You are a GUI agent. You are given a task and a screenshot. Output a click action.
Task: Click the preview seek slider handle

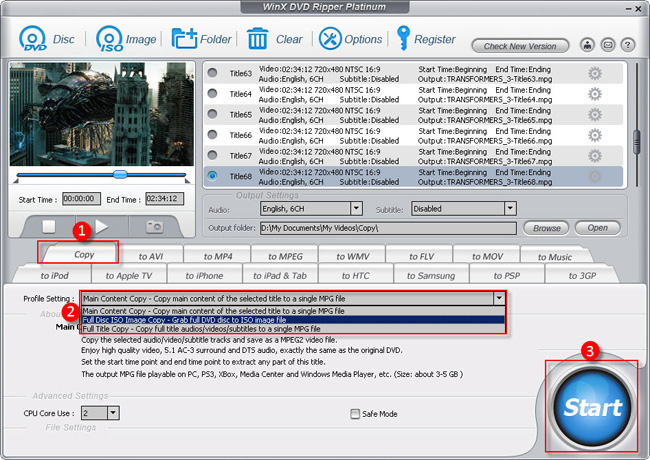click(120, 174)
